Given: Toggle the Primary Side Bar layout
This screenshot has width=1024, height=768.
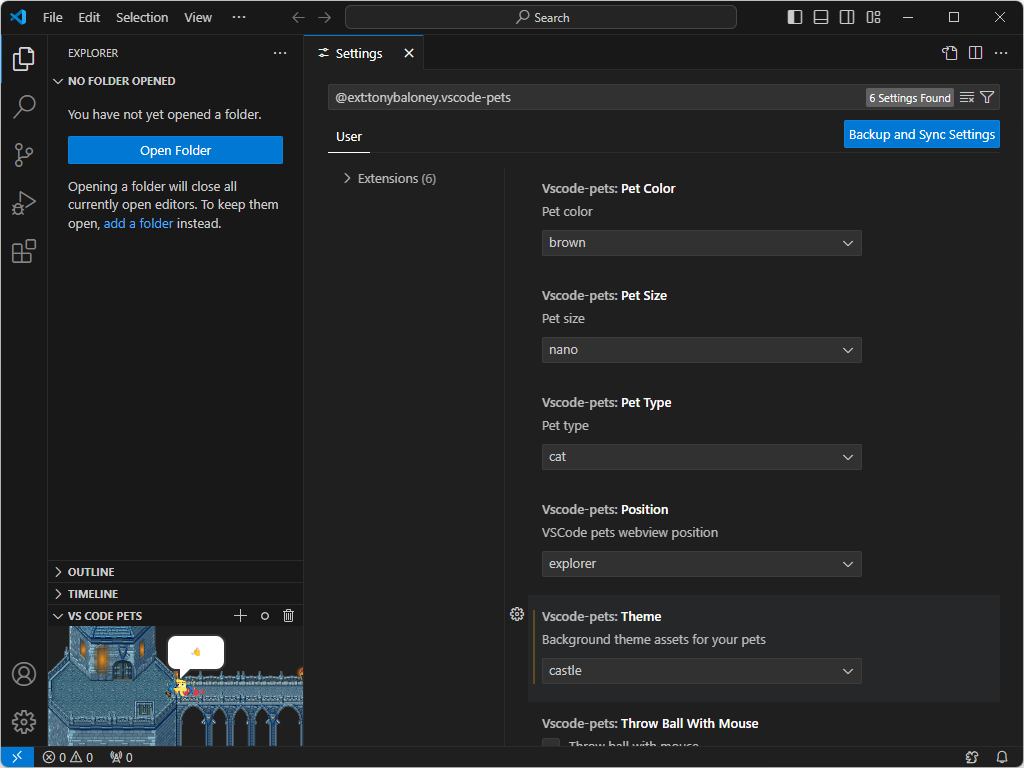Looking at the screenshot, I should coord(795,17).
